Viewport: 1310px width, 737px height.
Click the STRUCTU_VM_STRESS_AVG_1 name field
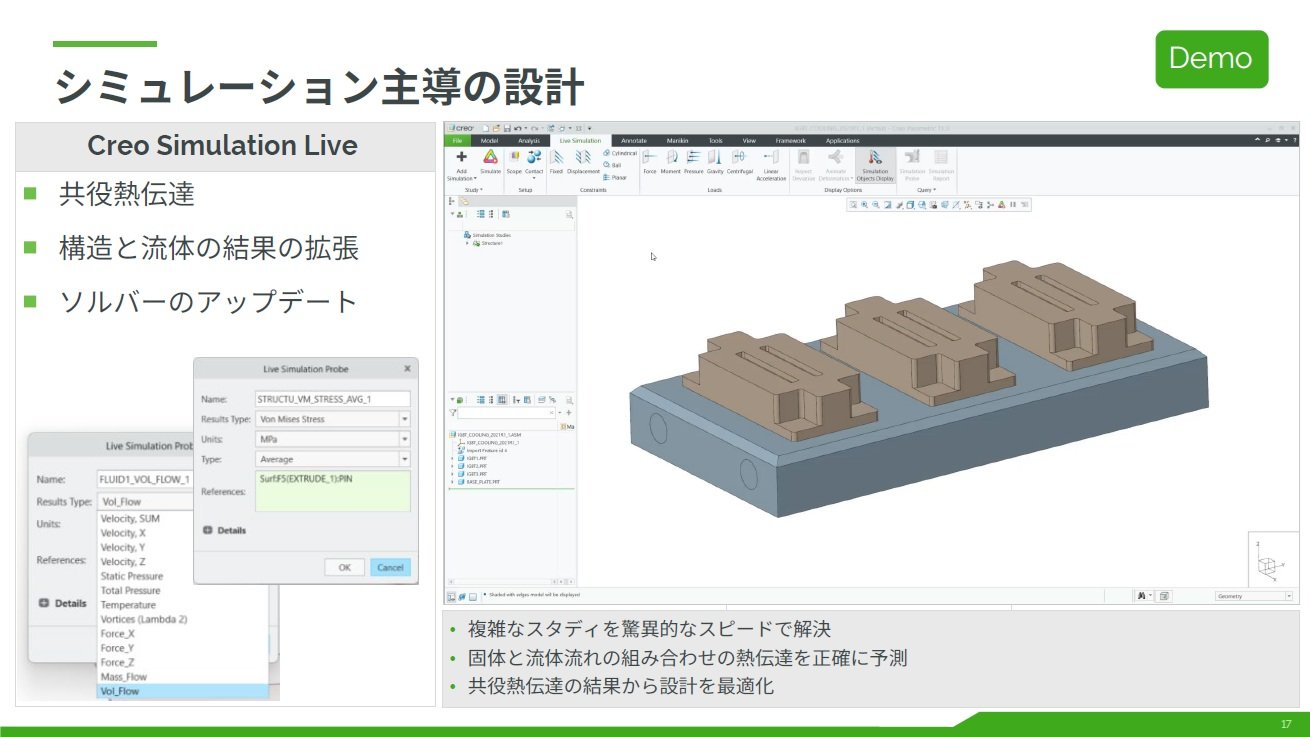click(x=333, y=399)
